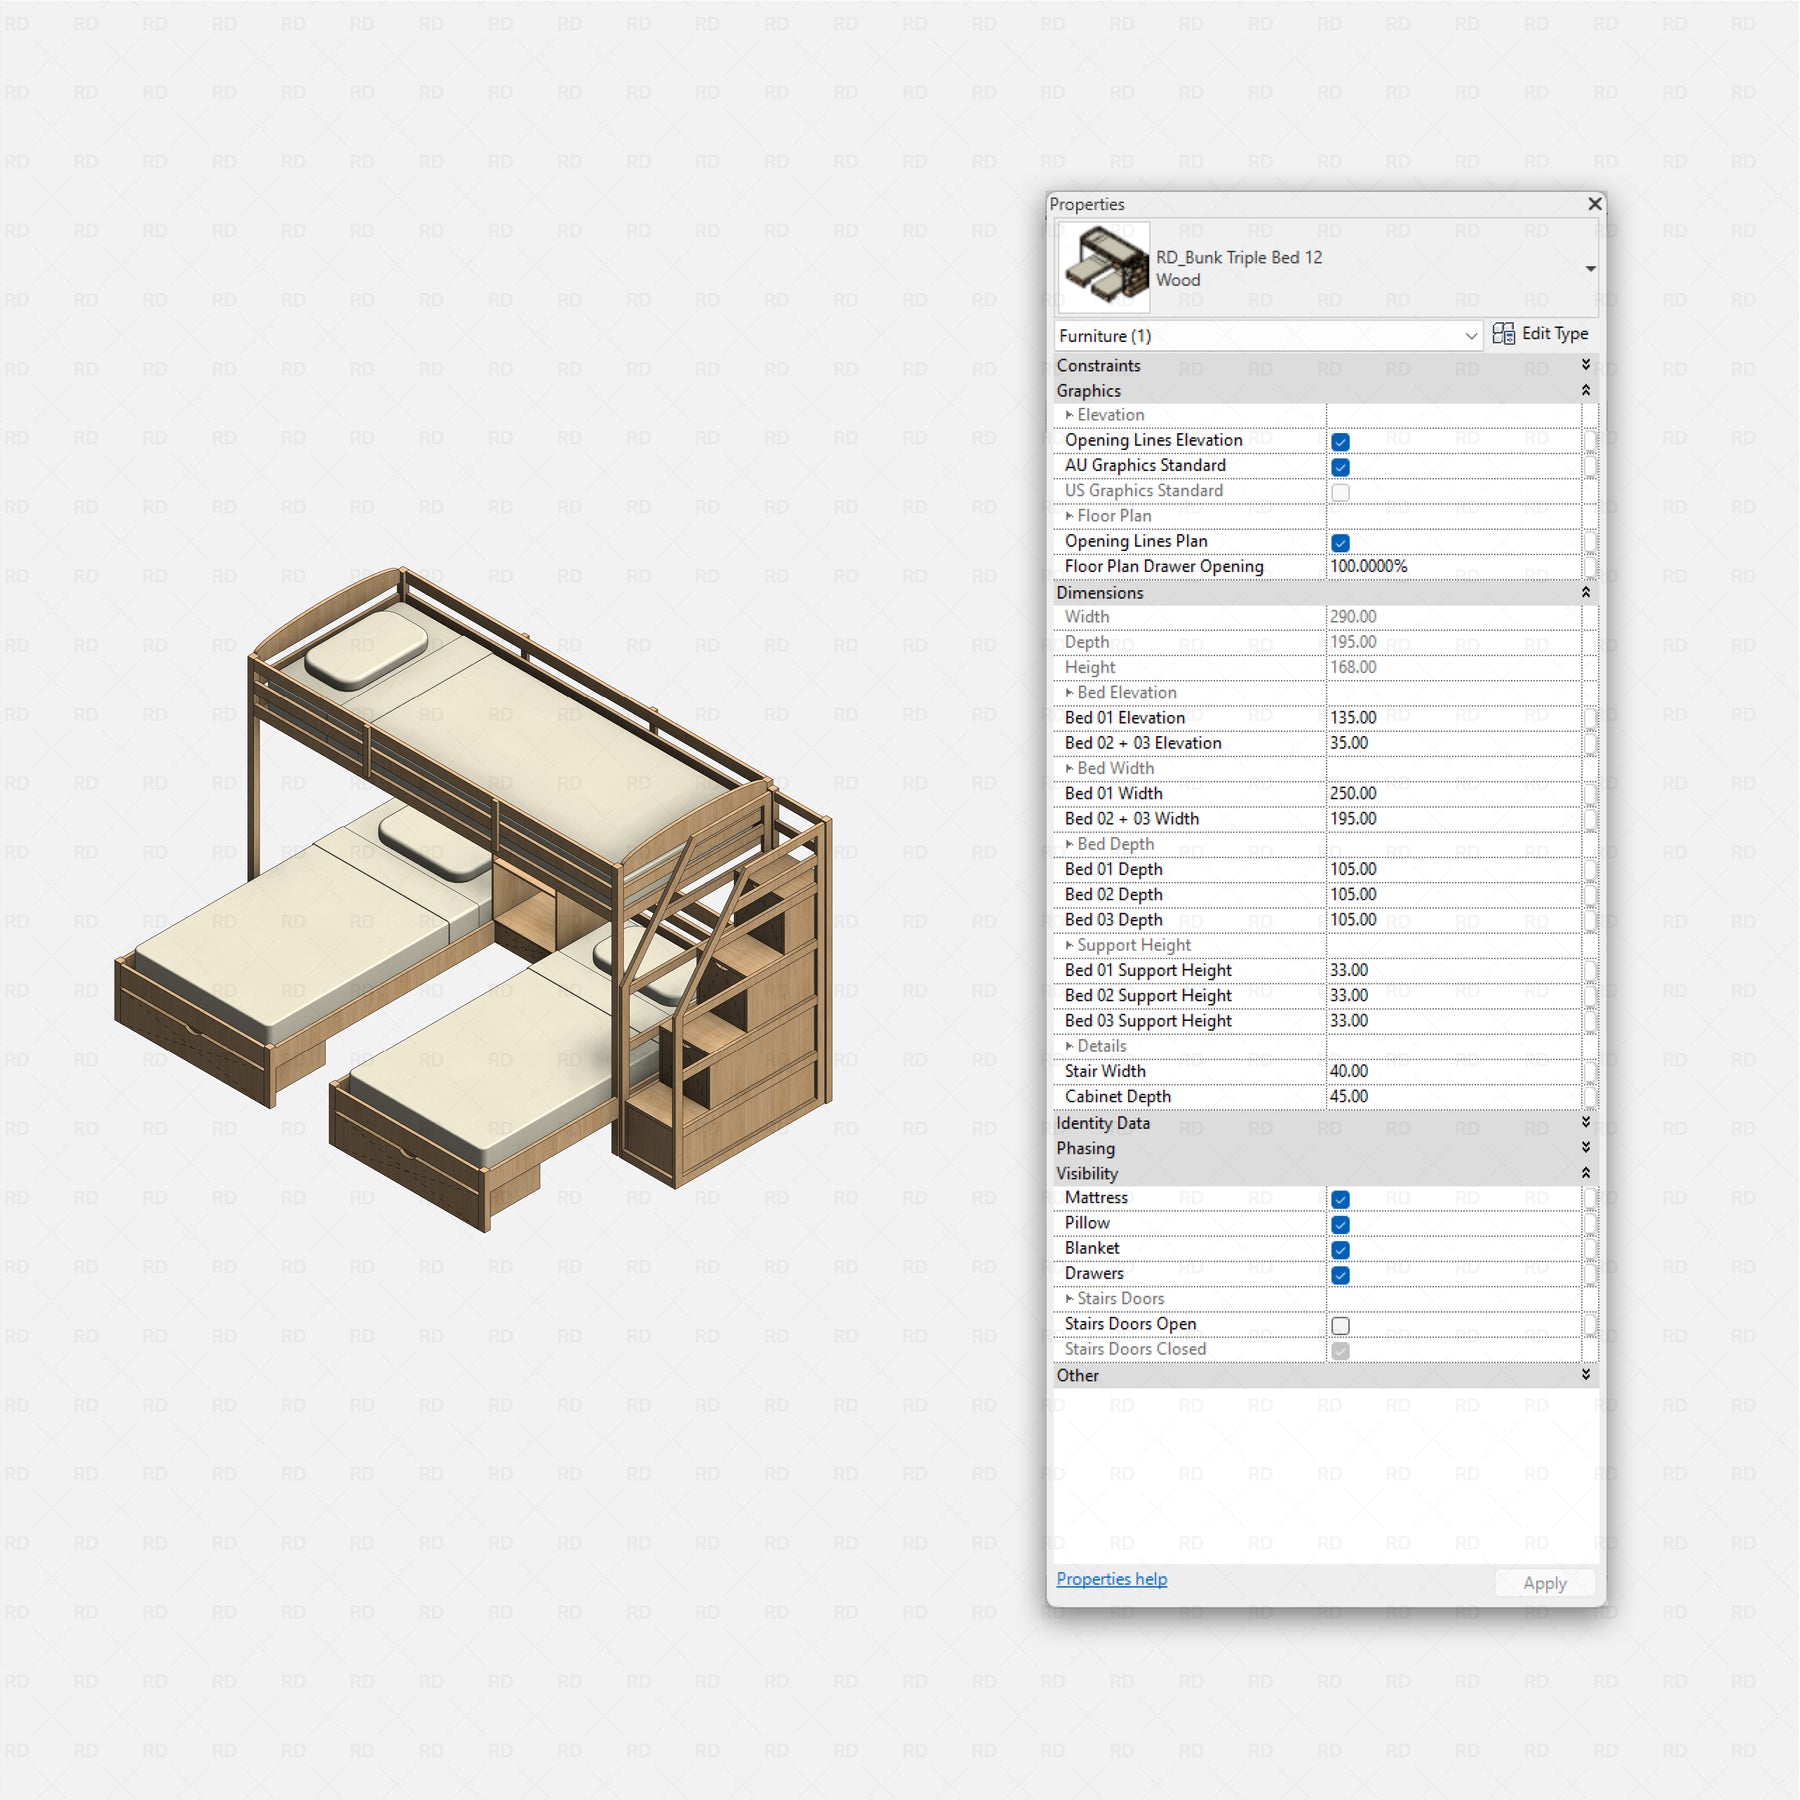Expand the Phasing section chevron

coord(1586,1148)
